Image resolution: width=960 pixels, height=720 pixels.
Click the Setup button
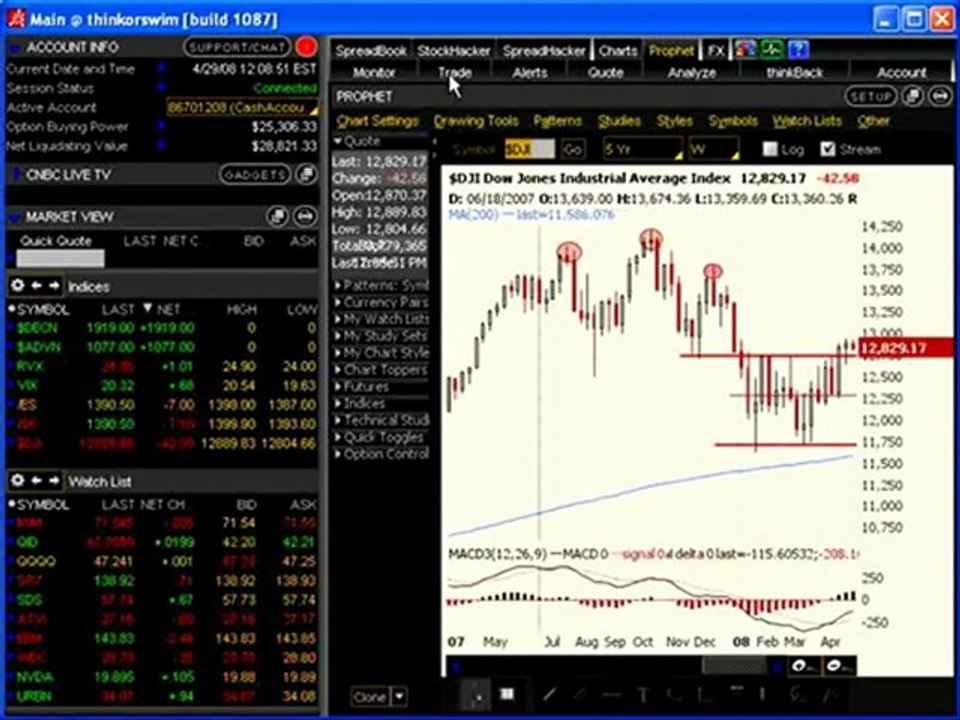[870, 96]
